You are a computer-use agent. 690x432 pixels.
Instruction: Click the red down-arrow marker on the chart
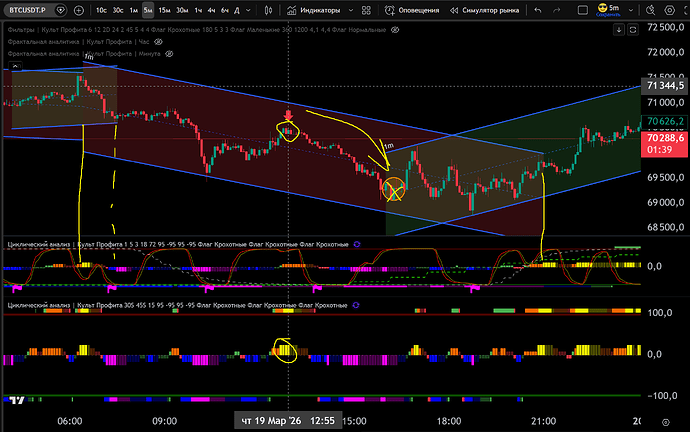click(288, 117)
